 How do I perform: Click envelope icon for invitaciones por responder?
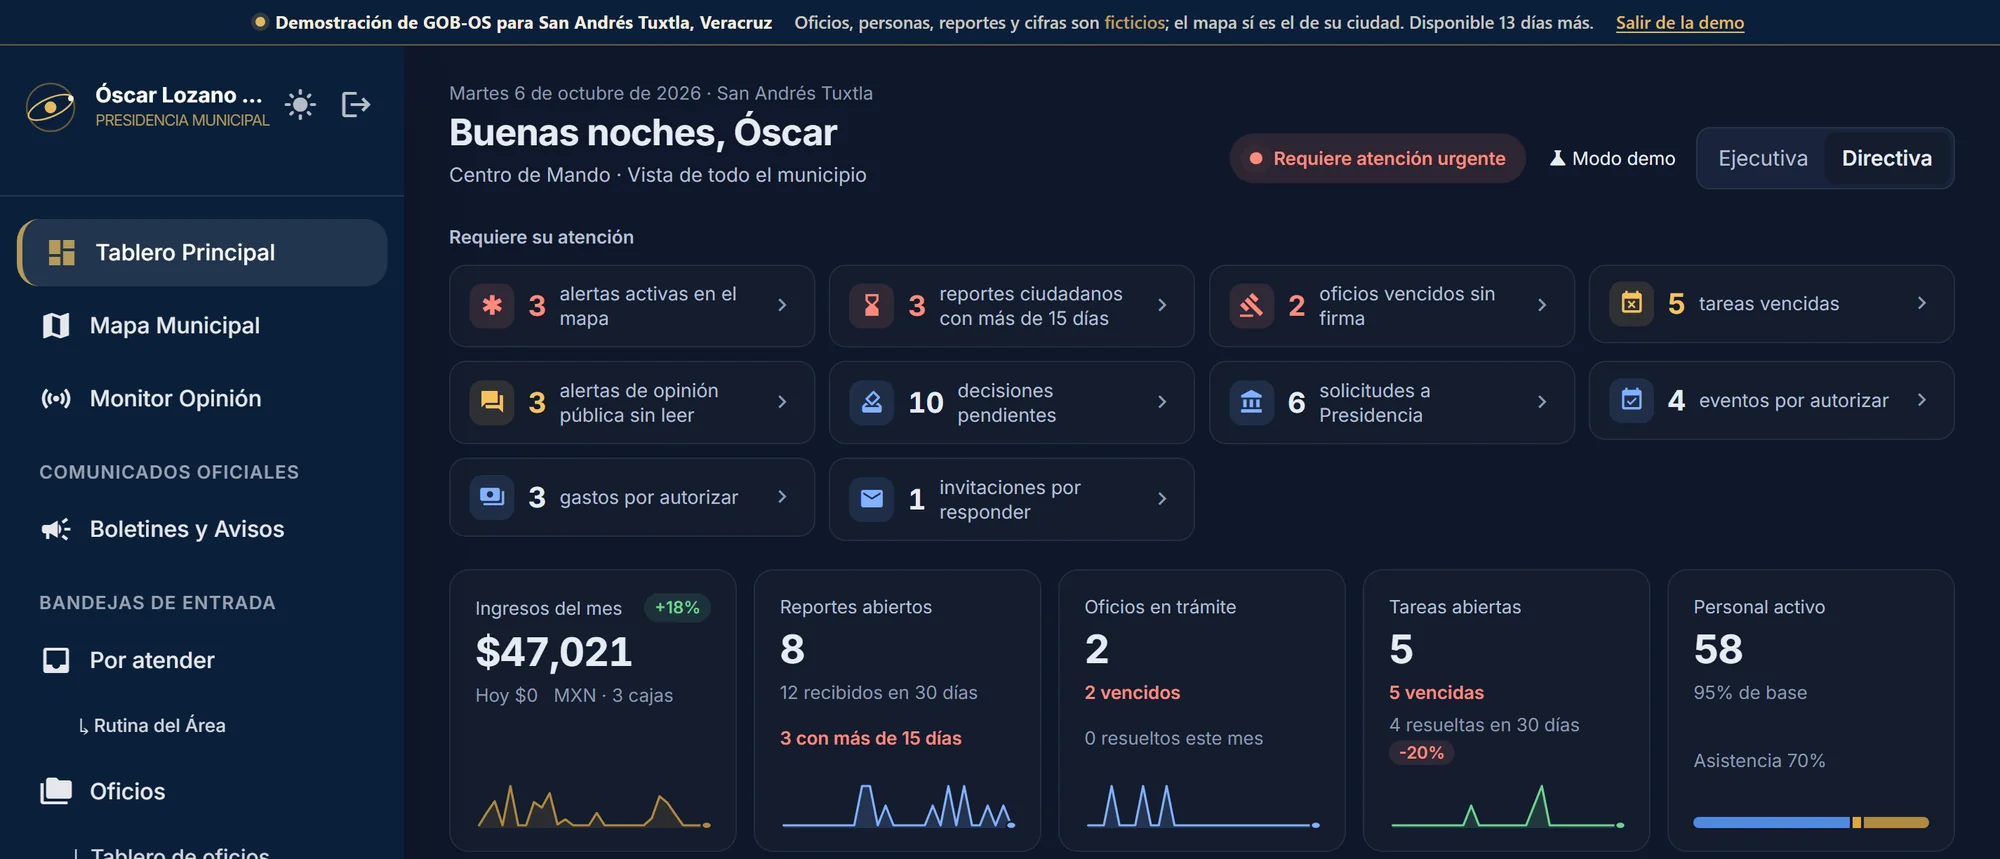(x=872, y=499)
